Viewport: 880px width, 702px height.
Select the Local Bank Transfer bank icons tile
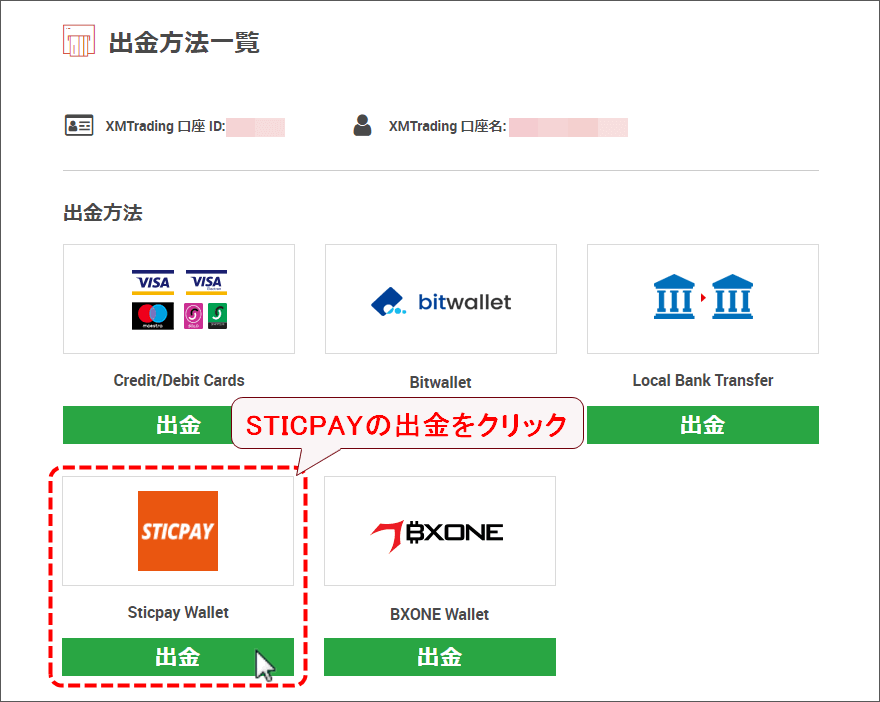(x=703, y=299)
